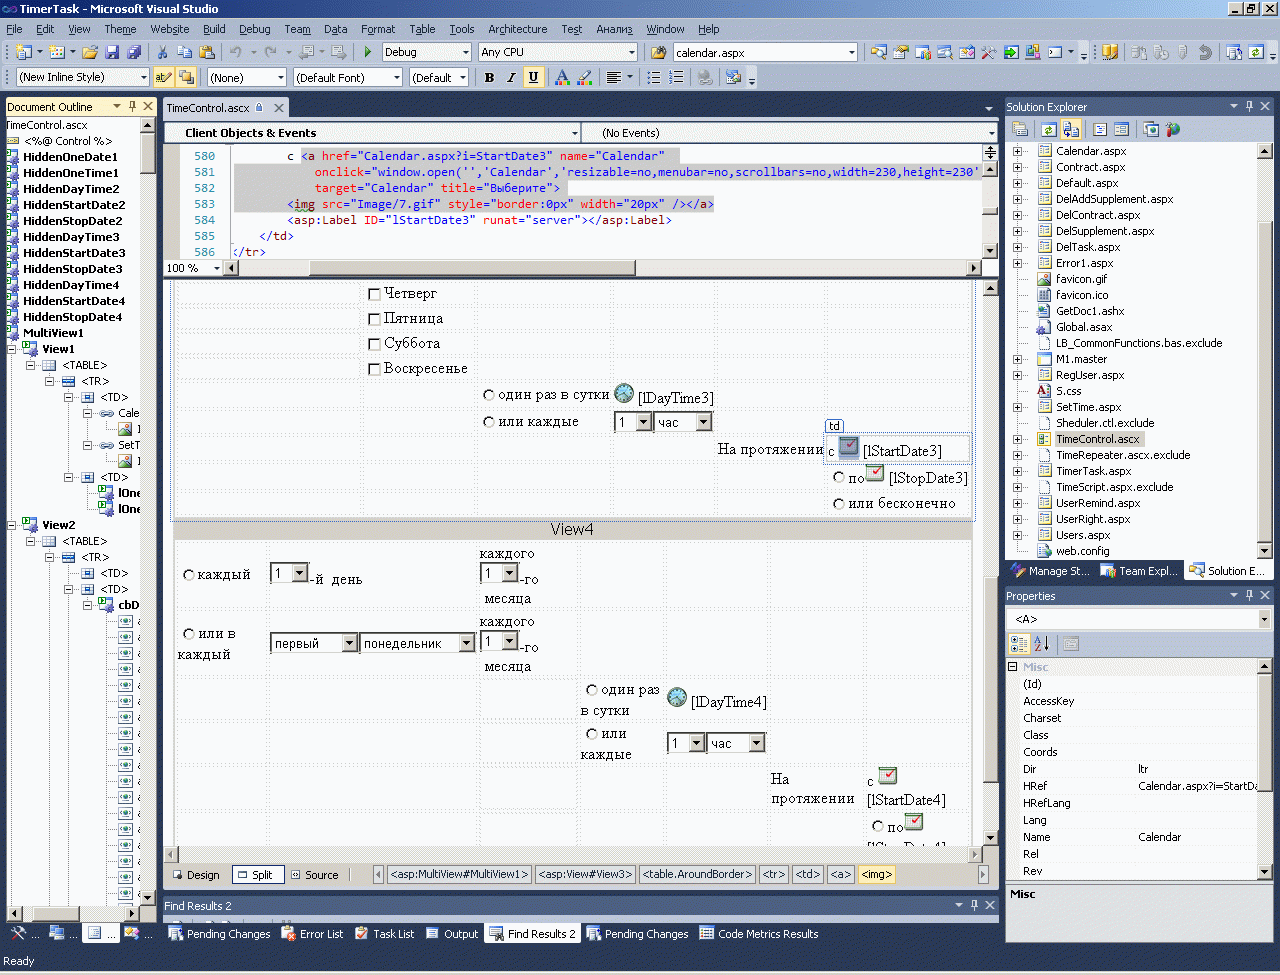Click the Foreground Color button
This screenshot has width=1280, height=975.
[562, 77]
